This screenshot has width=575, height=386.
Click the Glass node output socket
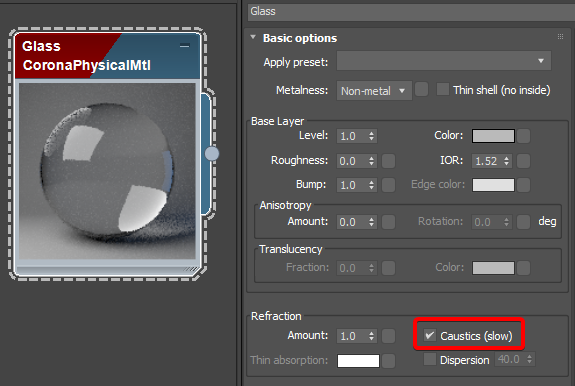pyautogui.click(x=212, y=154)
